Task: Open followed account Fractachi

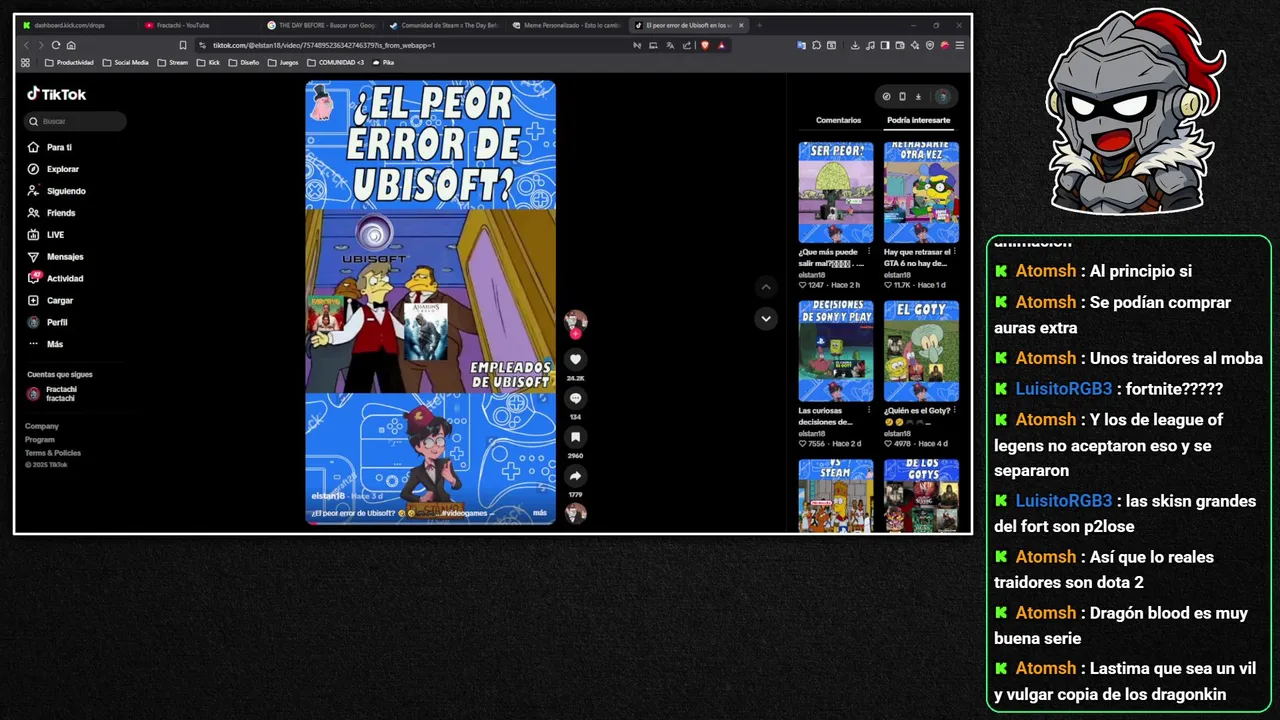Action: 52,394
